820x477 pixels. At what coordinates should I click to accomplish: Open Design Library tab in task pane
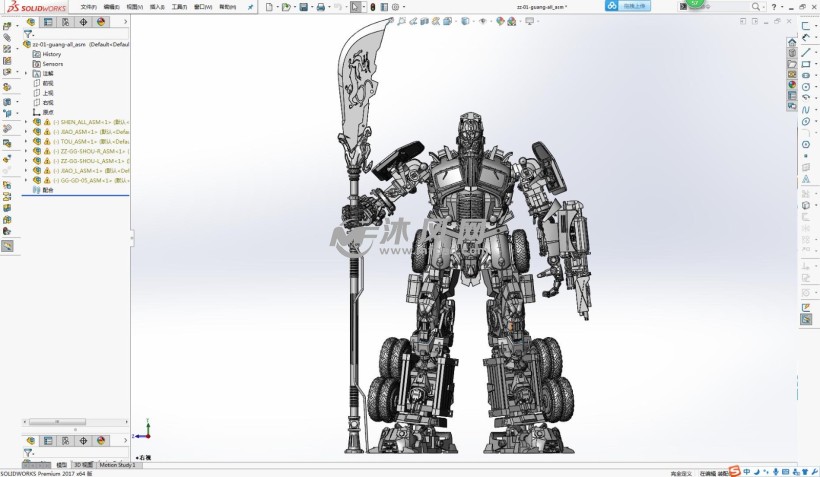pyautogui.click(x=792, y=53)
